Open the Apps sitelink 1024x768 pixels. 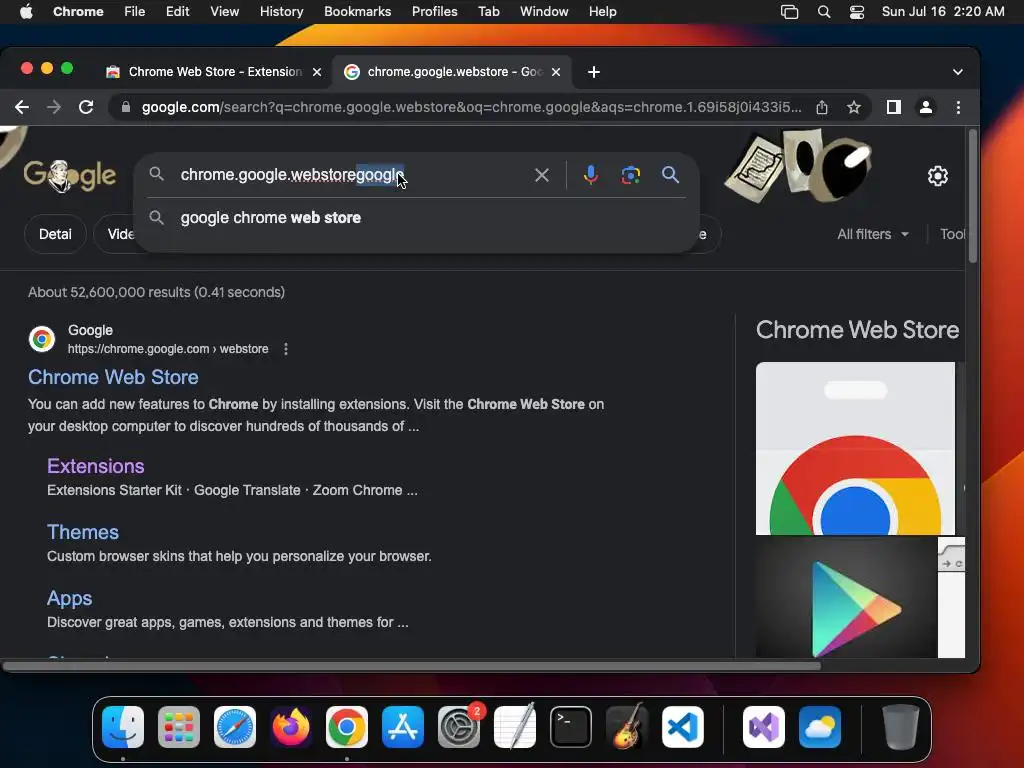pyautogui.click(x=69, y=598)
